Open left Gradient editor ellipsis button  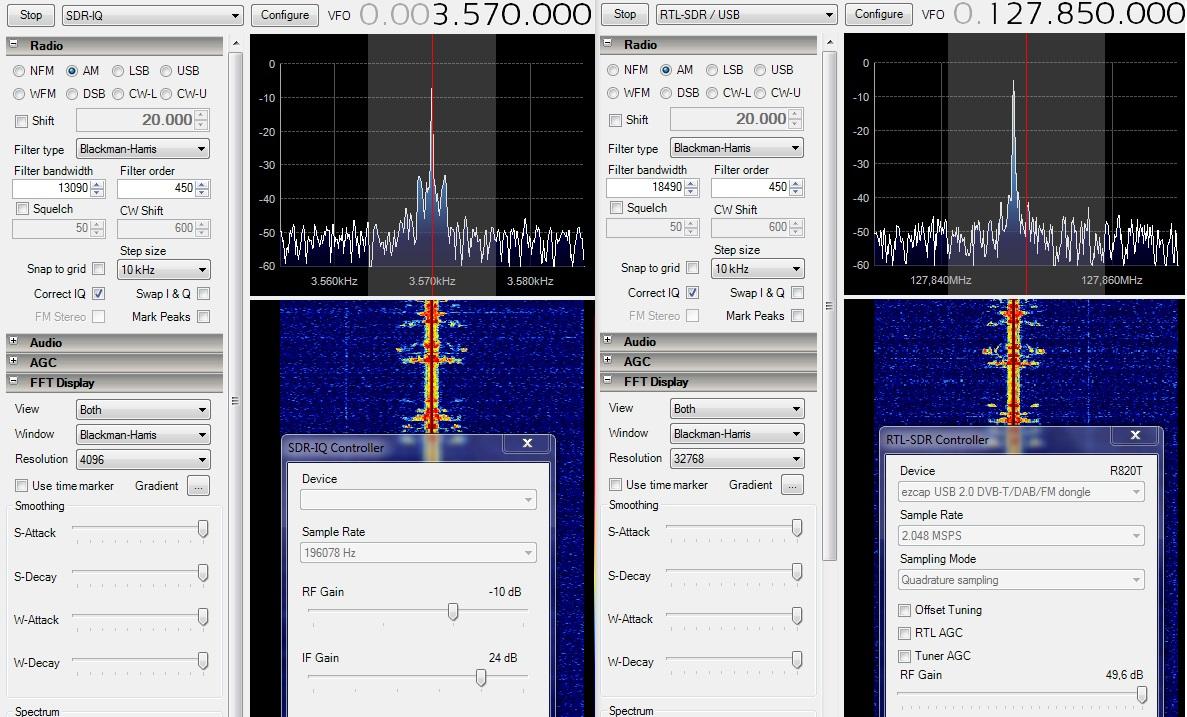point(198,486)
